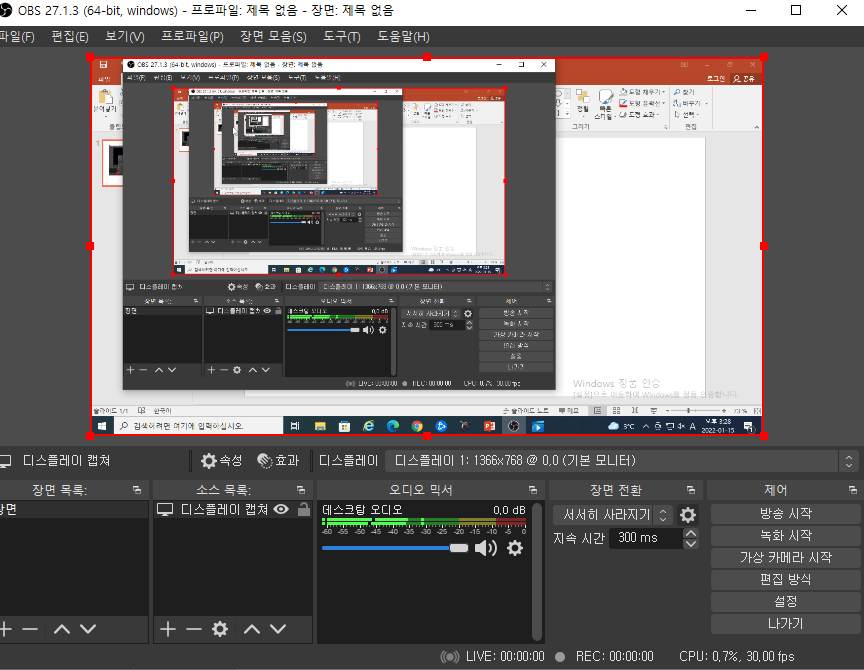Screen dimensions: 864x670
Task: Toggle visibility eye for 디스플레이 캡쳐
Action: coord(281,509)
